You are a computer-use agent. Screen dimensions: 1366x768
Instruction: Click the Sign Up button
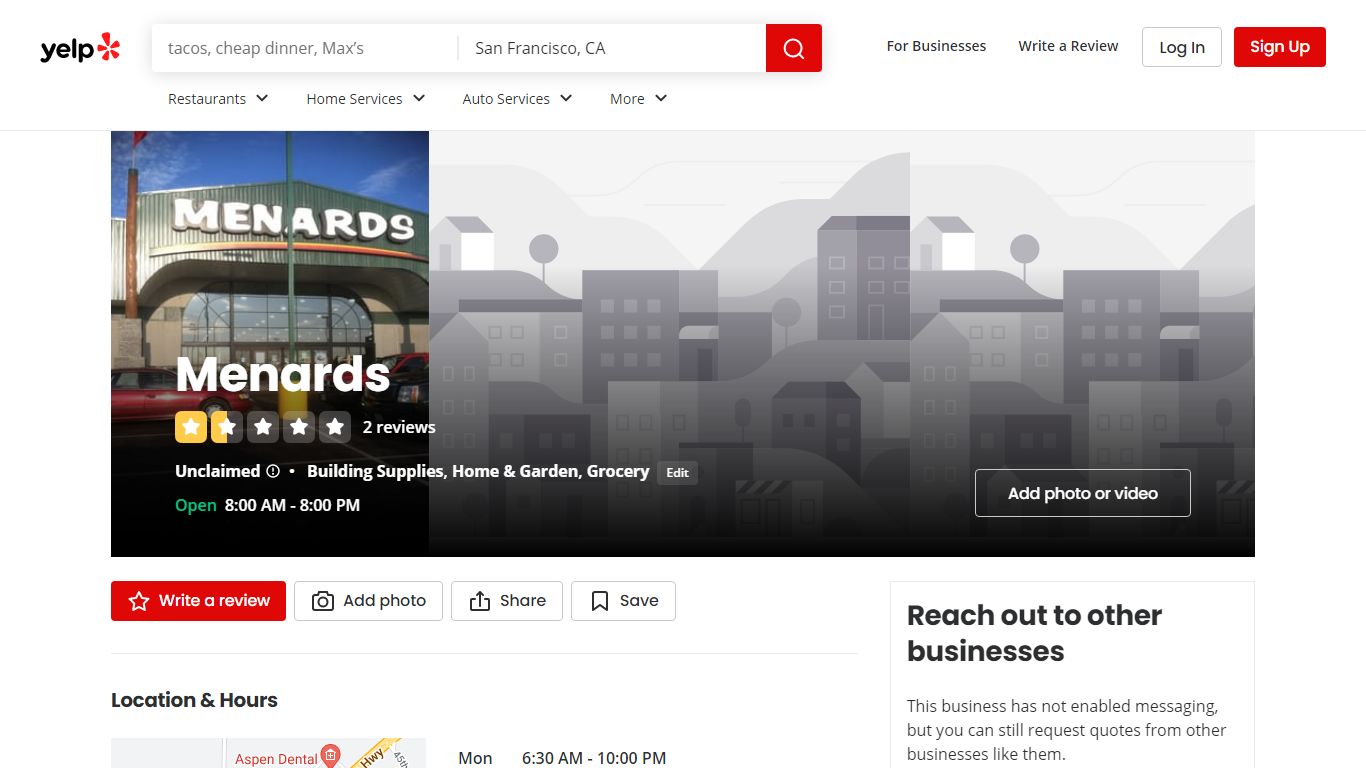click(1280, 47)
